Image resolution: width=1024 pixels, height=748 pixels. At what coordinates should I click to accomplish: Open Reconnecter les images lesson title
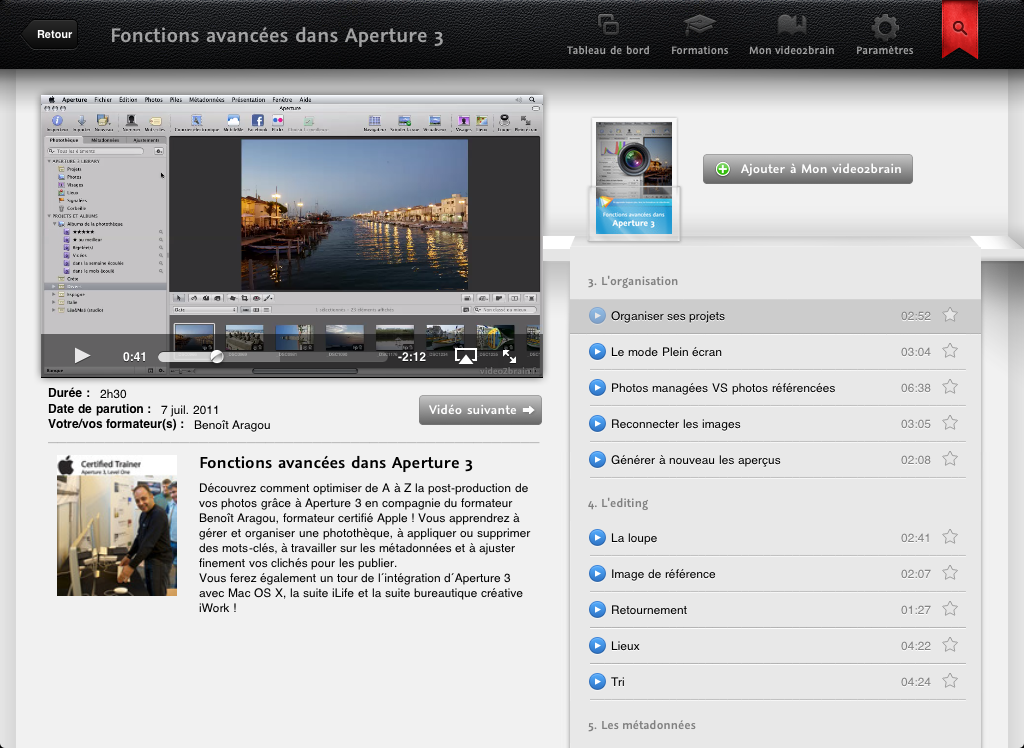tap(675, 424)
